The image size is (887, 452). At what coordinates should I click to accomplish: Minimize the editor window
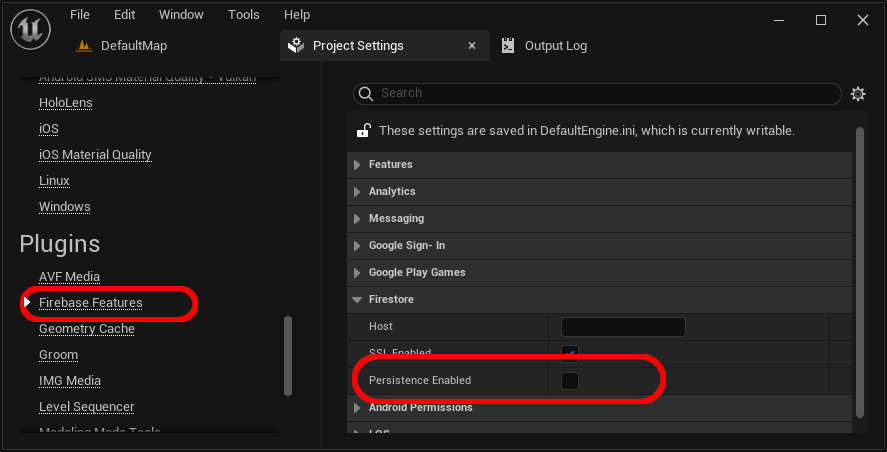[780, 20]
